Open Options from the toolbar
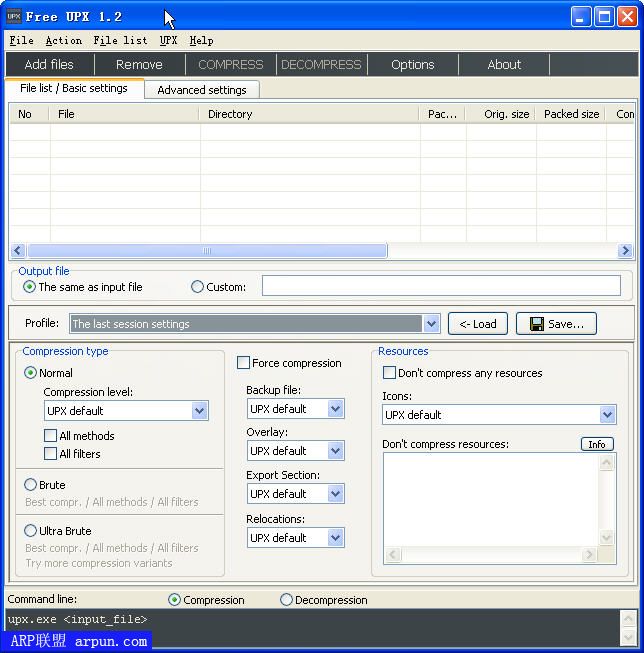The height and width of the screenshot is (653, 644). point(412,65)
